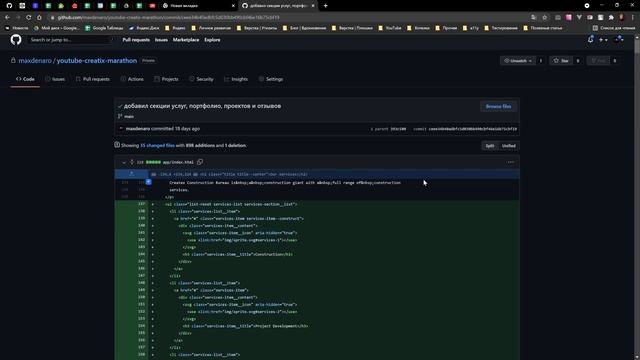Open the first pinned GitHub tab

(9, 6)
